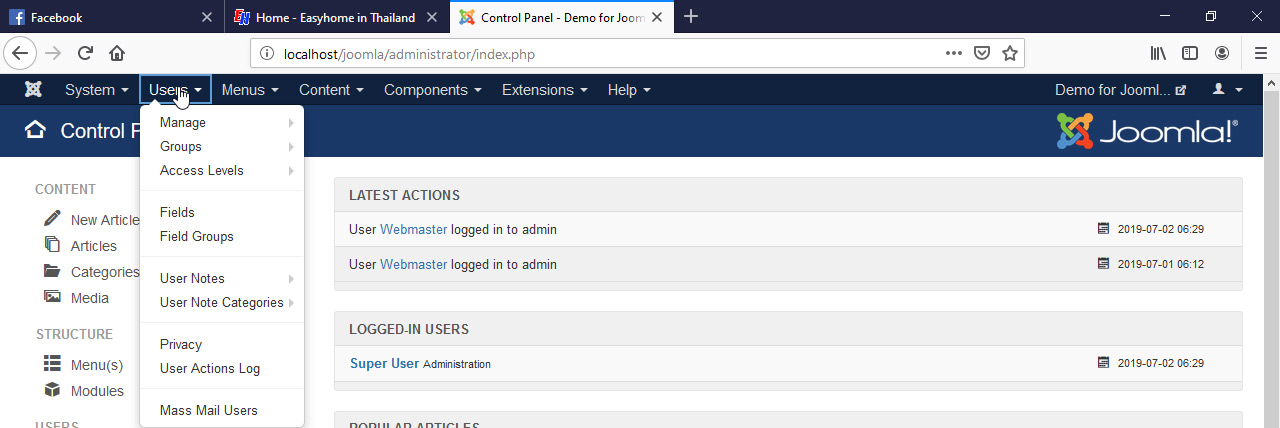Collapse the open Users menu
The width and height of the screenshot is (1280, 428).
176,90
